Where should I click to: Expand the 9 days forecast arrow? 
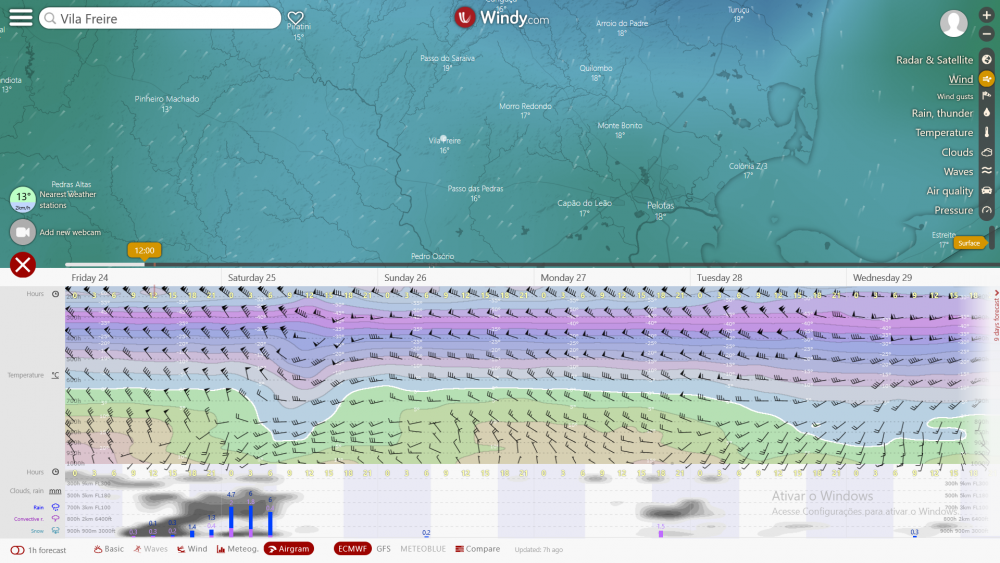click(x=996, y=294)
